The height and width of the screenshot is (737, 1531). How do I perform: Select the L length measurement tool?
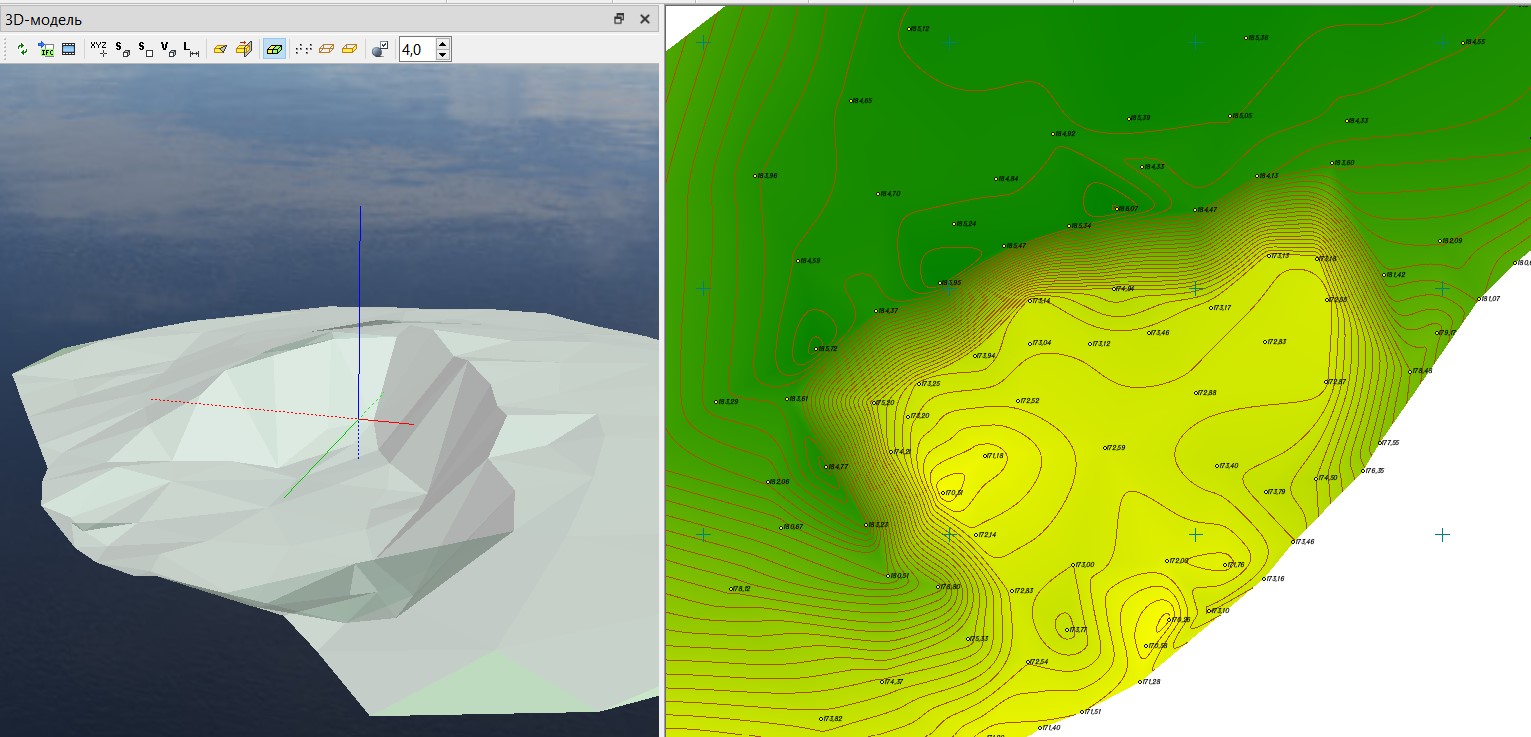(x=192, y=49)
